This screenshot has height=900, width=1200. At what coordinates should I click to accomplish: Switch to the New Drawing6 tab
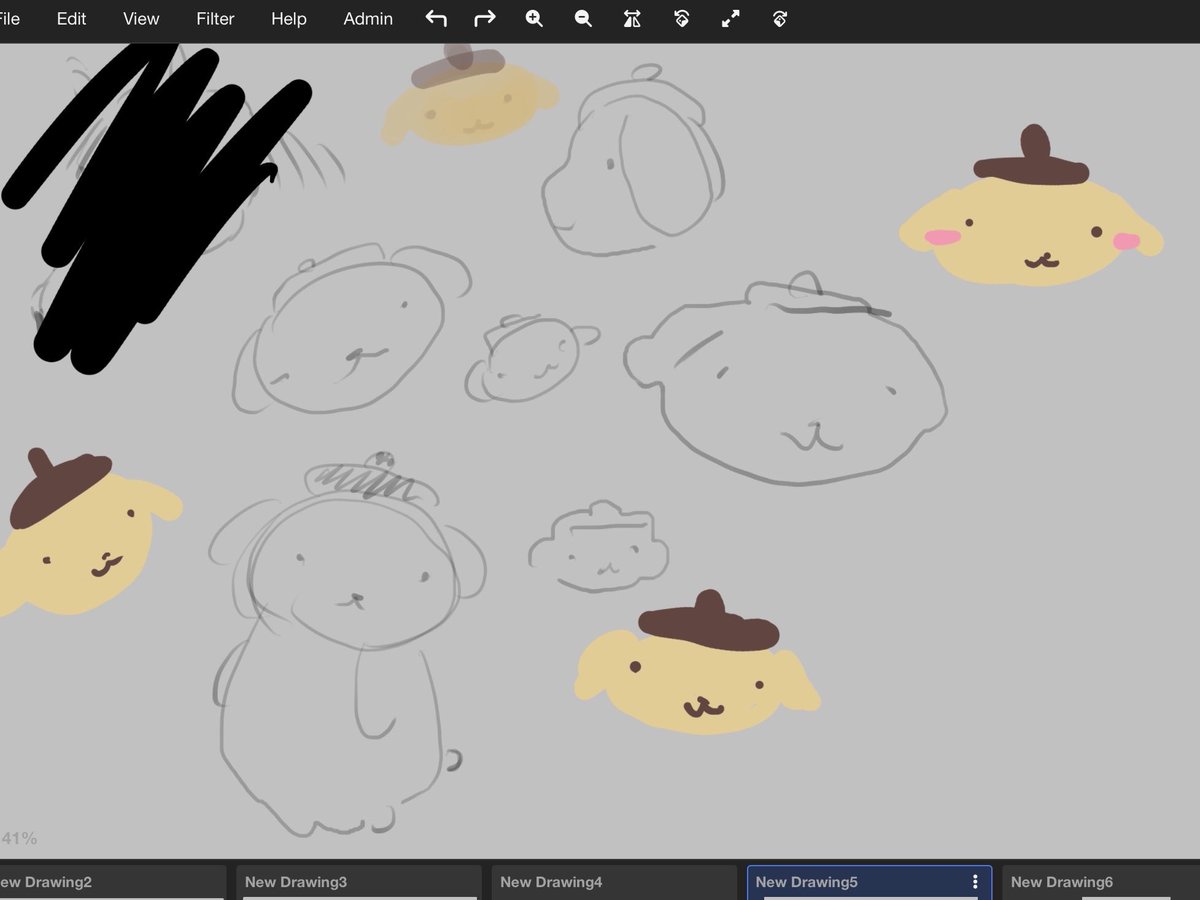1101,882
